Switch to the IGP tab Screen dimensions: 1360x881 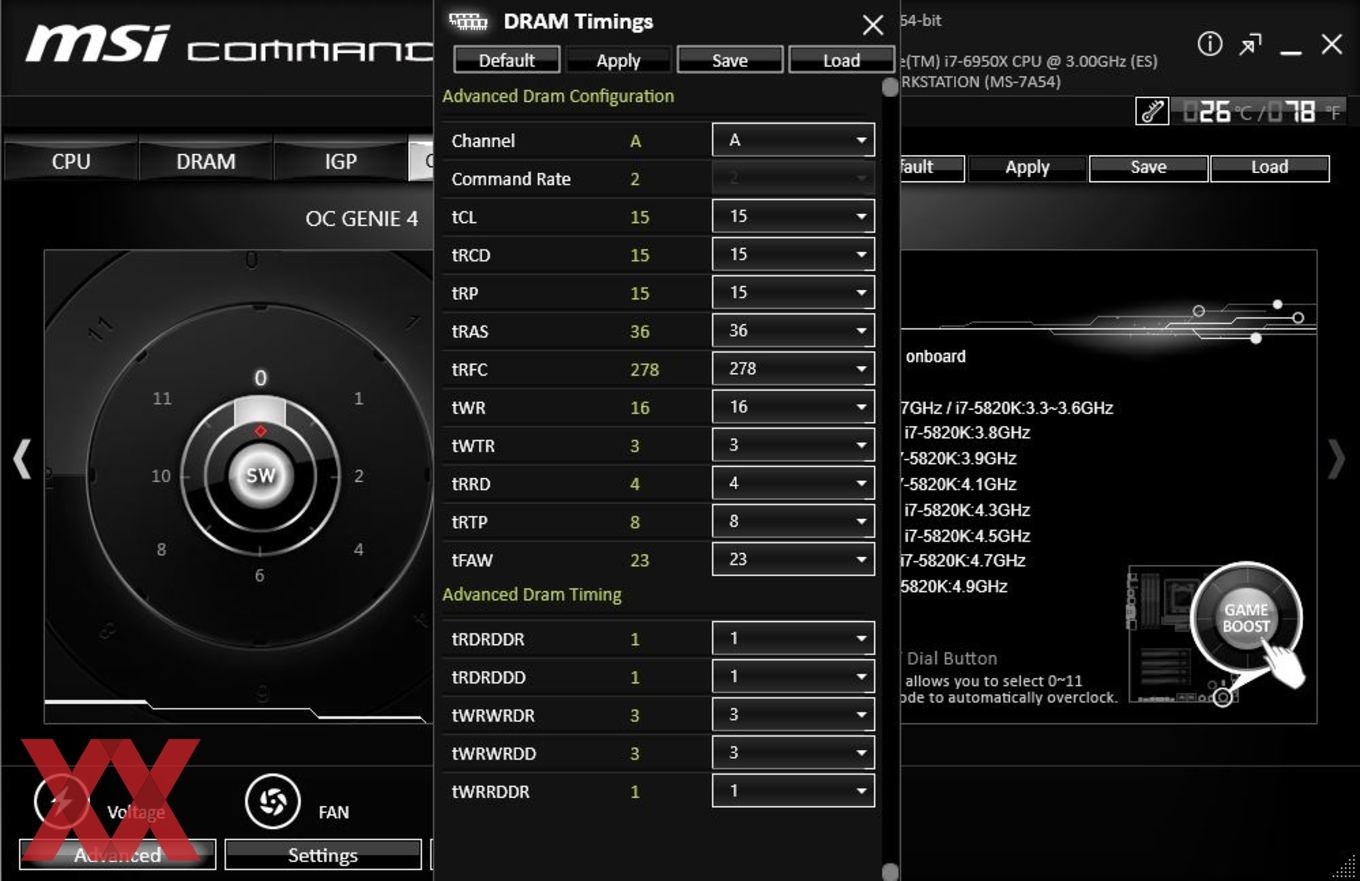341,161
